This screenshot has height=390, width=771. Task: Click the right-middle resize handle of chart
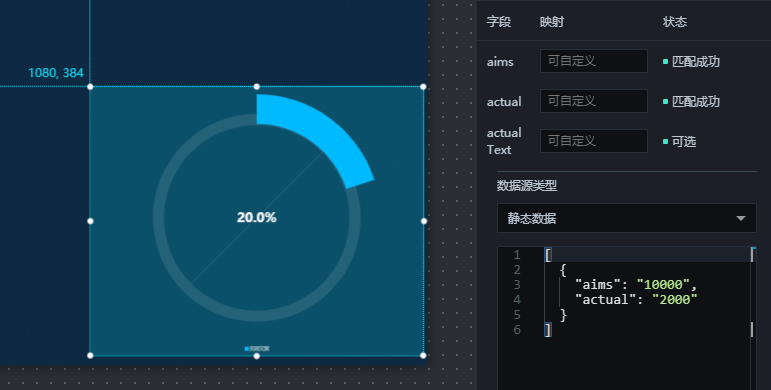coord(424,221)
